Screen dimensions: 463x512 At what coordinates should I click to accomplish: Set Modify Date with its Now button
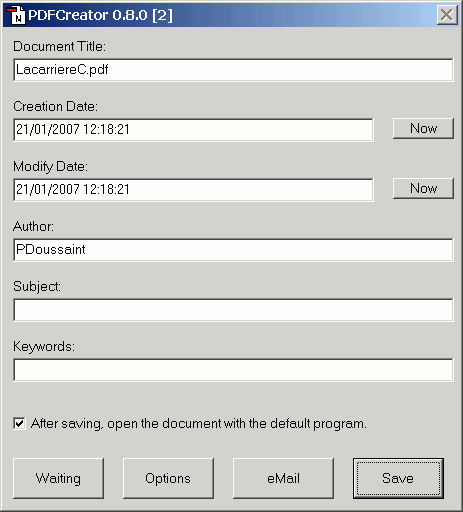tap(423, 188)
